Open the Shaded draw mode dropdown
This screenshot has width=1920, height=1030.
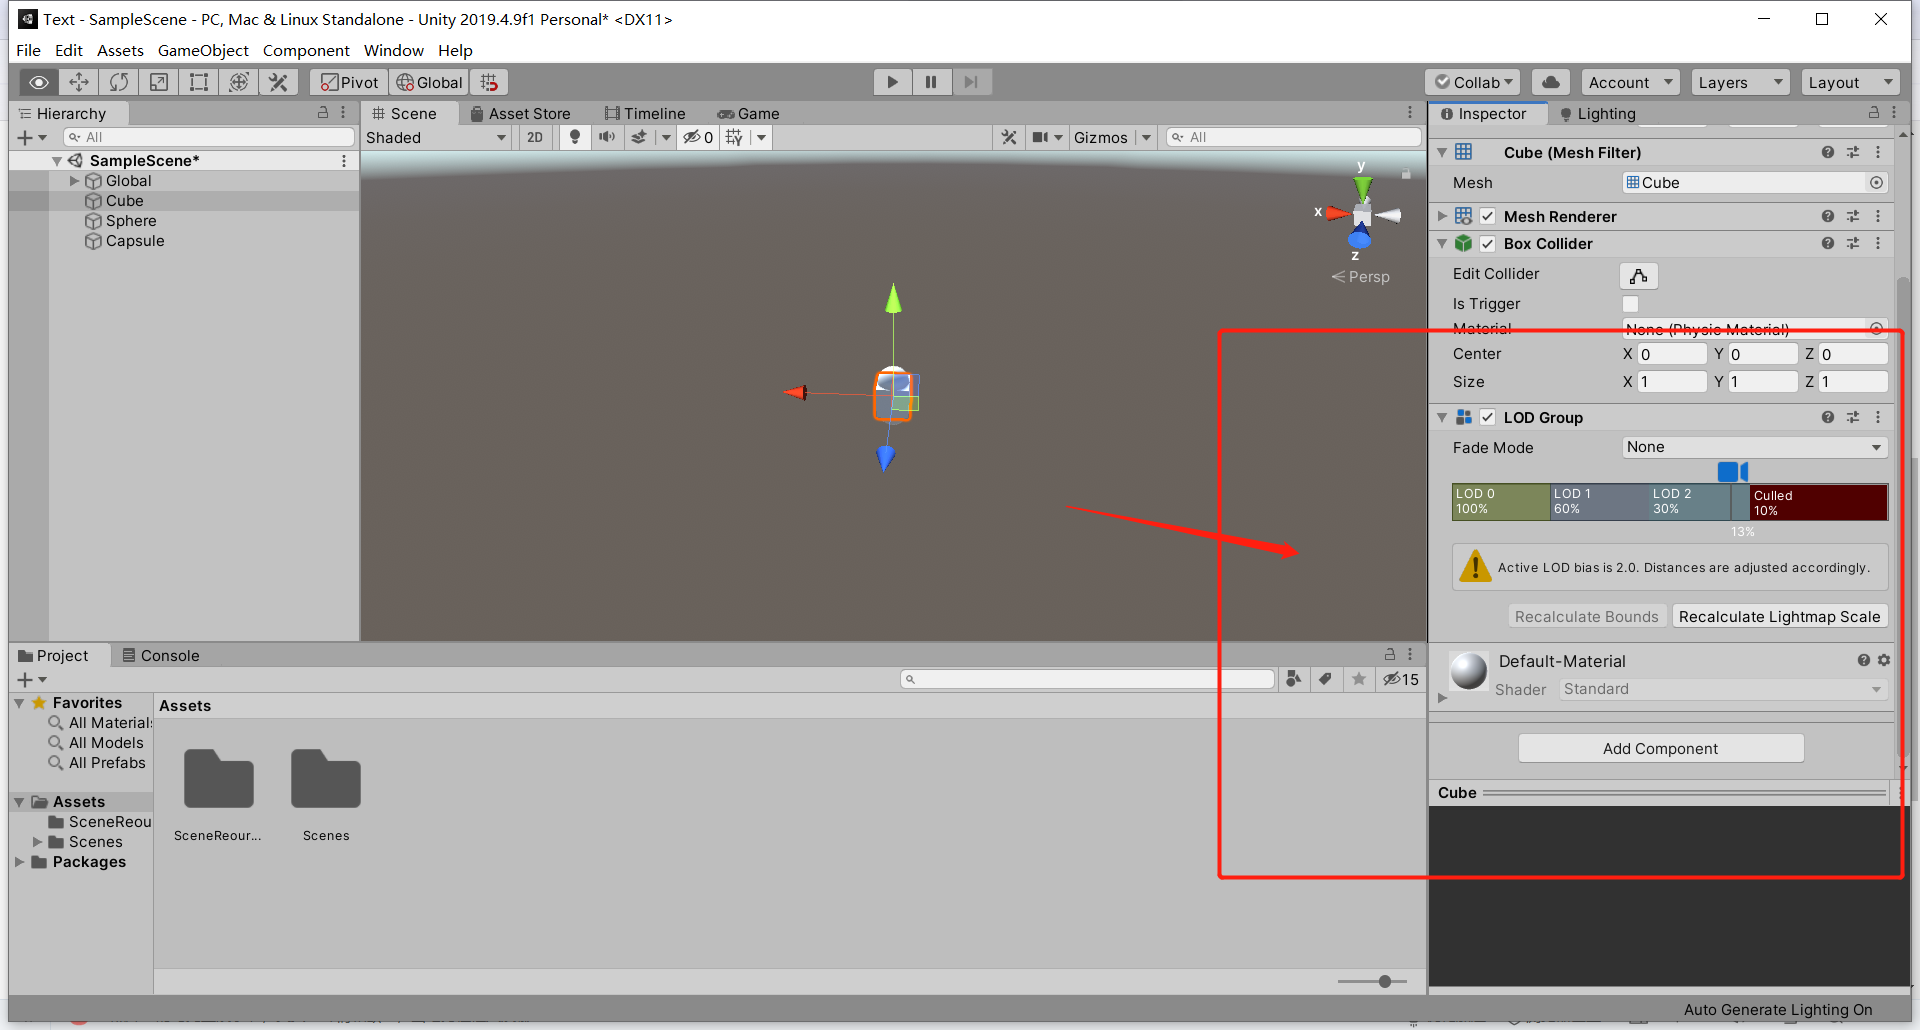tap(436, 137)
